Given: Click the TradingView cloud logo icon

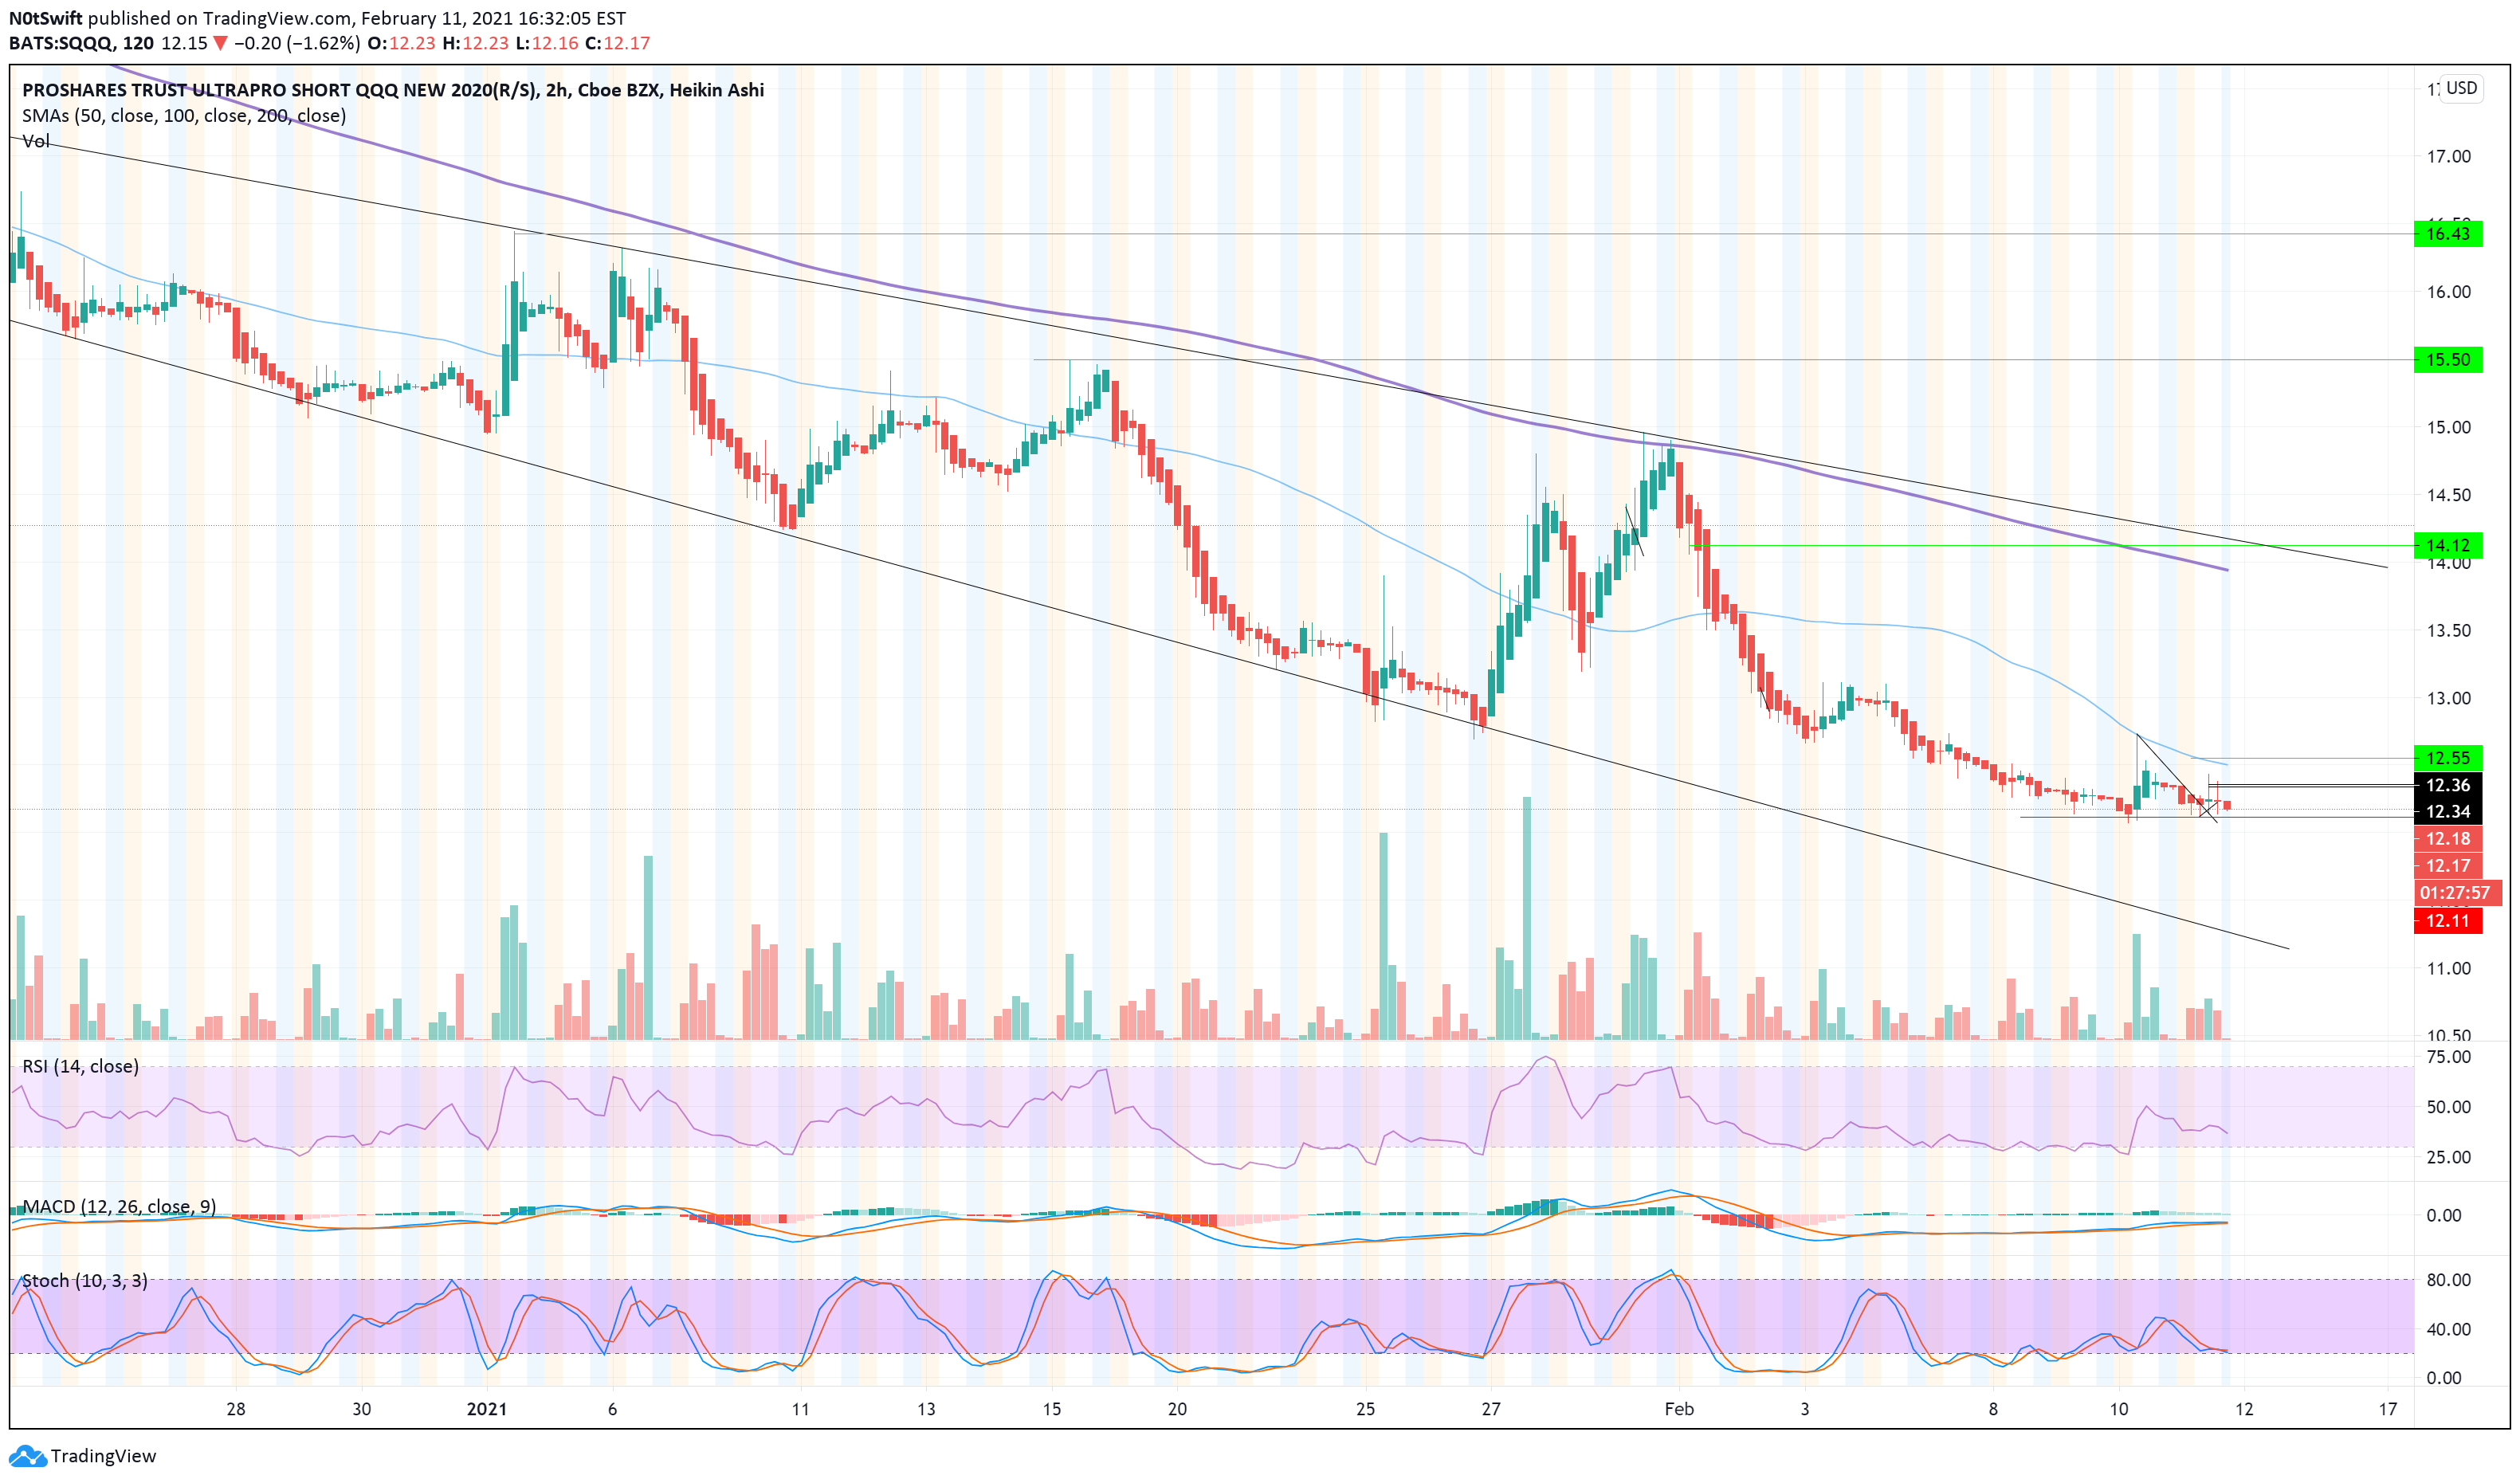Looking at the screenshot, I should [x=27, y=1455].
